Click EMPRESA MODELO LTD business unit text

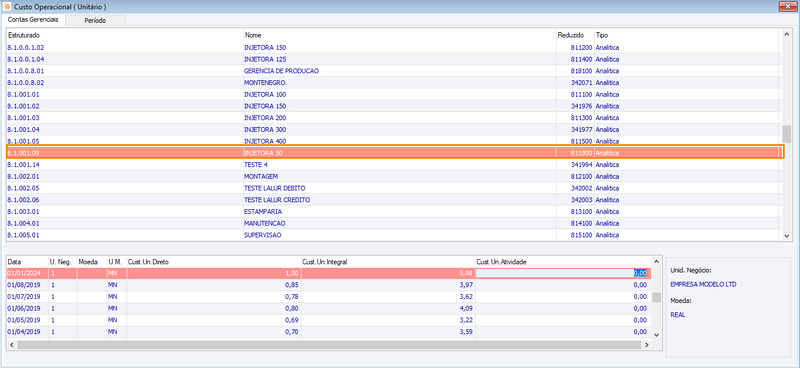pyautogui.click(x=704, y=284)
